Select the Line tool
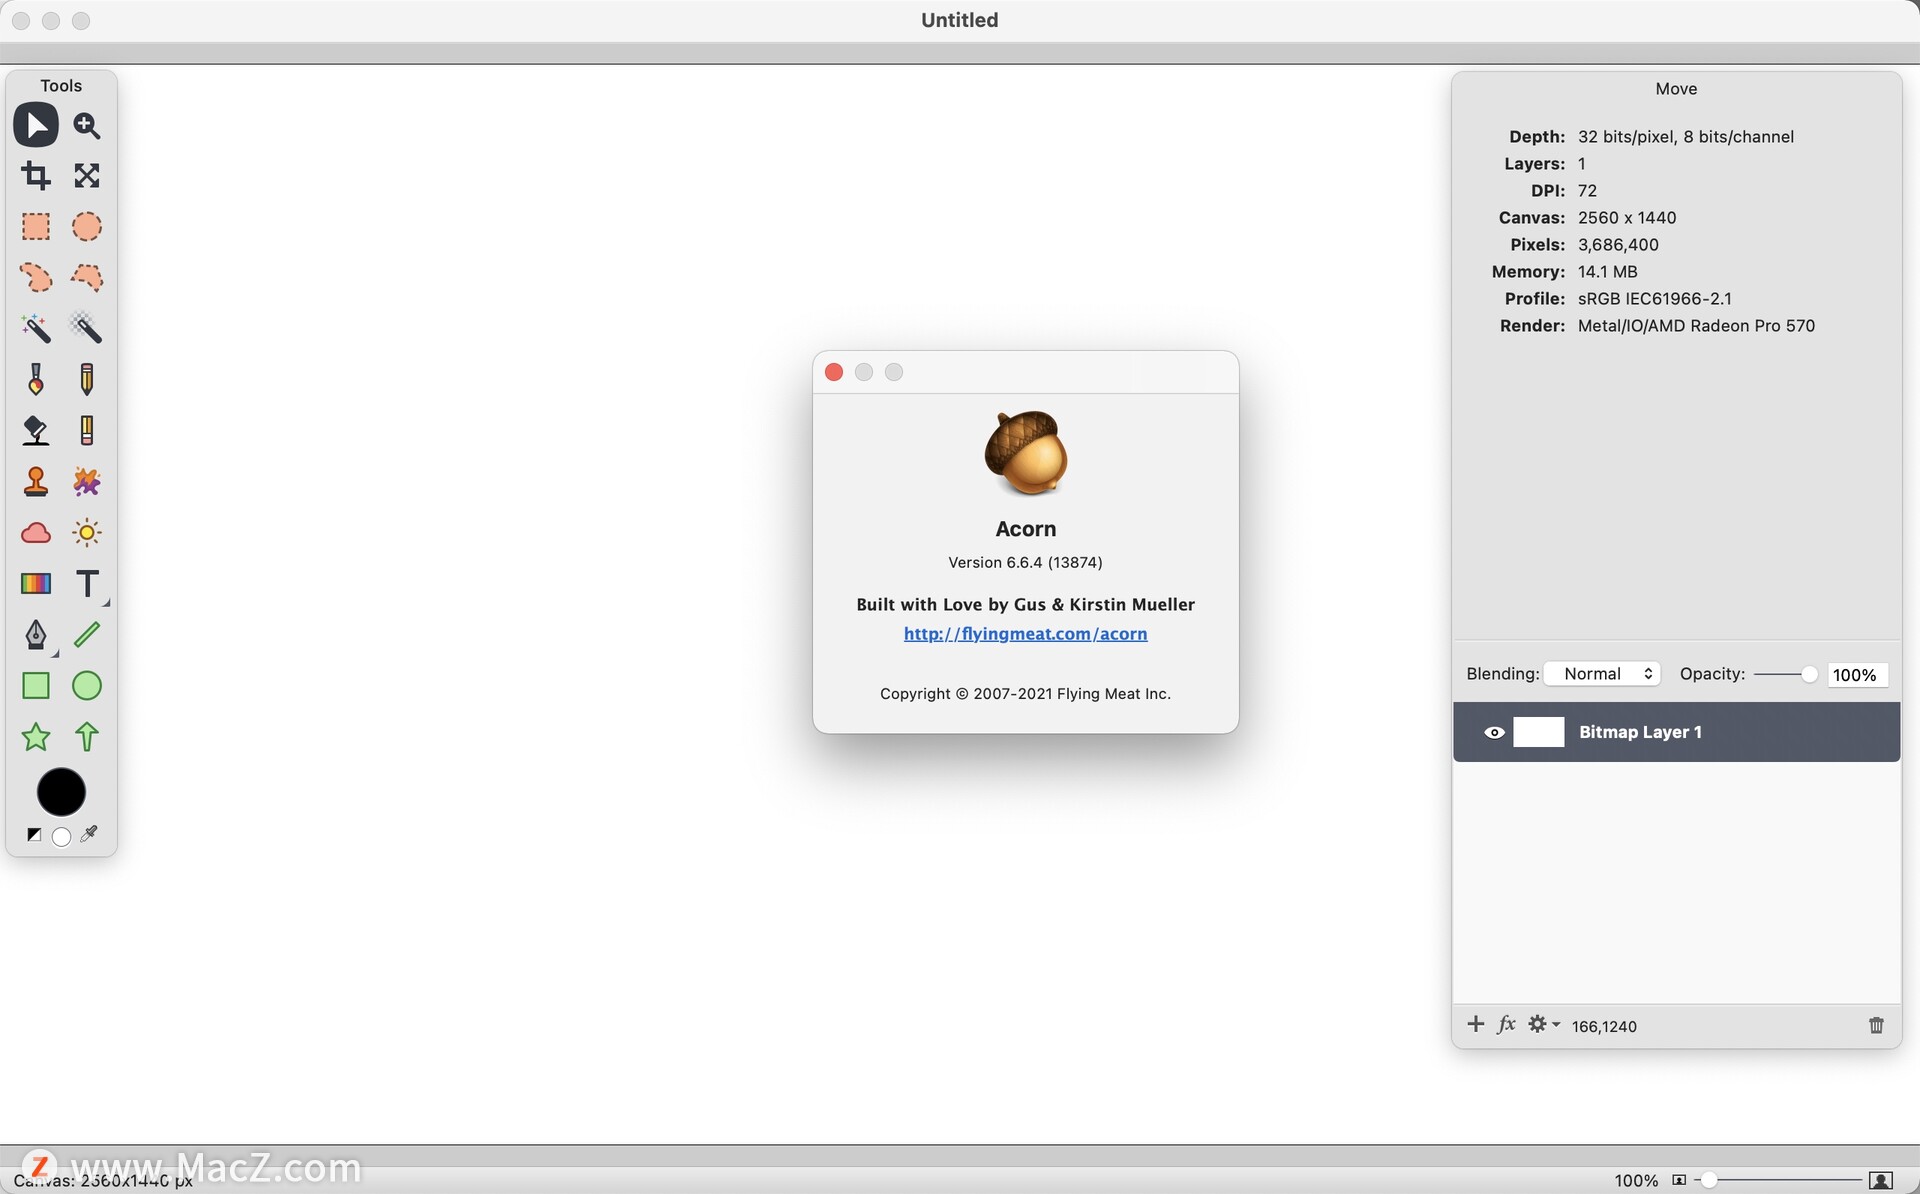The image size is (1920, 1194). [x=87, y=634]
